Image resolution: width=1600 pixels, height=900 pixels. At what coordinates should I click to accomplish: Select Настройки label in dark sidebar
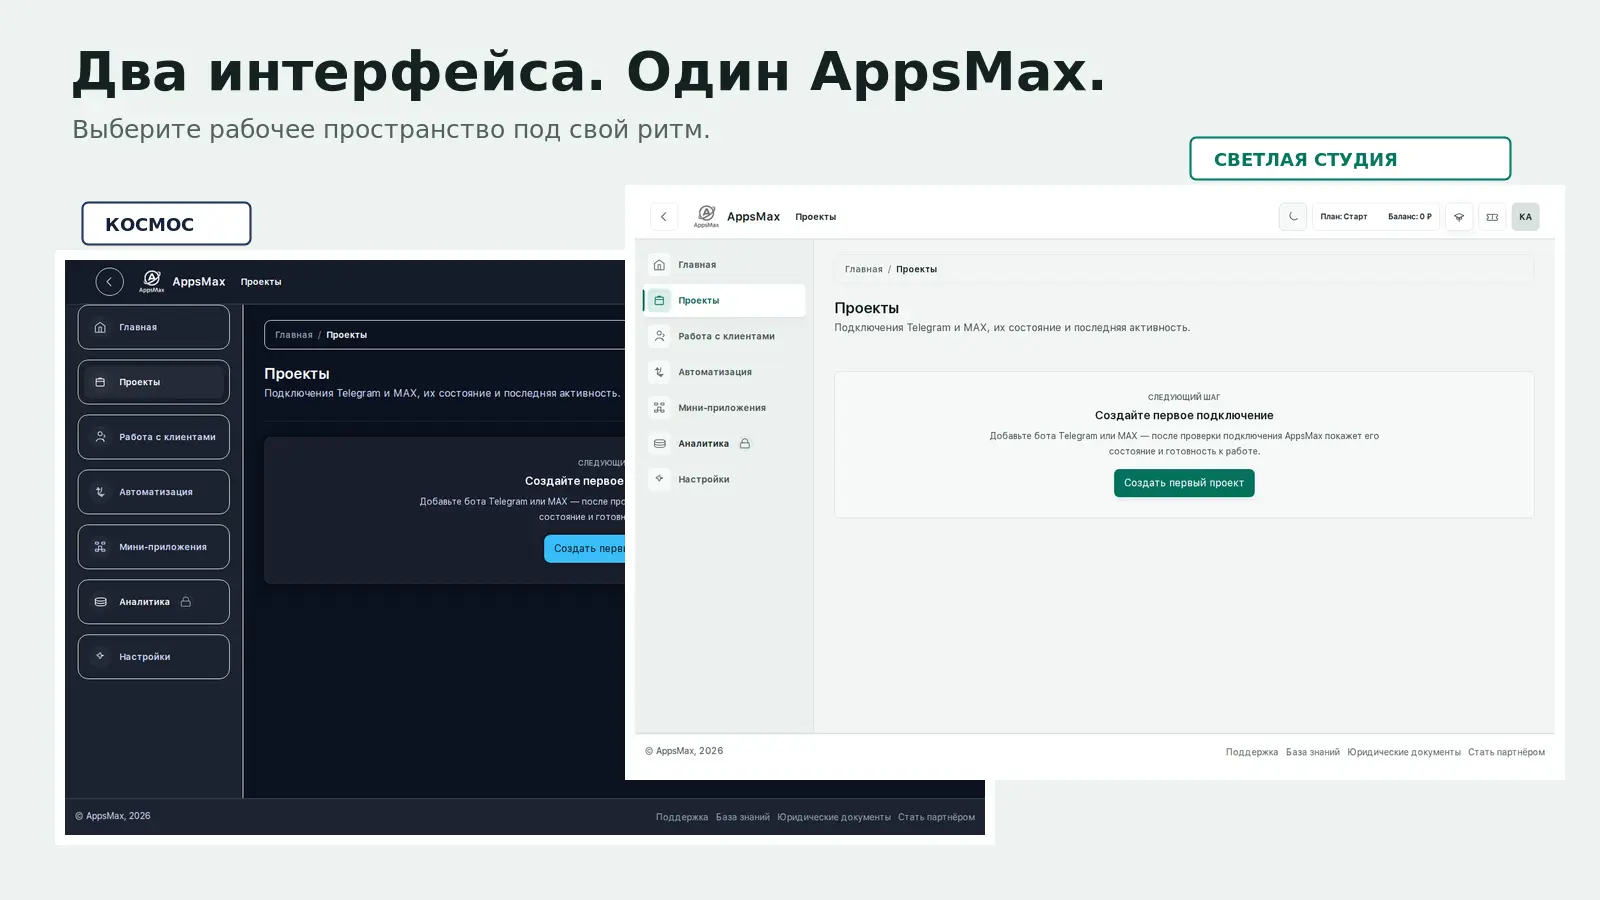pyautogui.click(x=145, y=657)
